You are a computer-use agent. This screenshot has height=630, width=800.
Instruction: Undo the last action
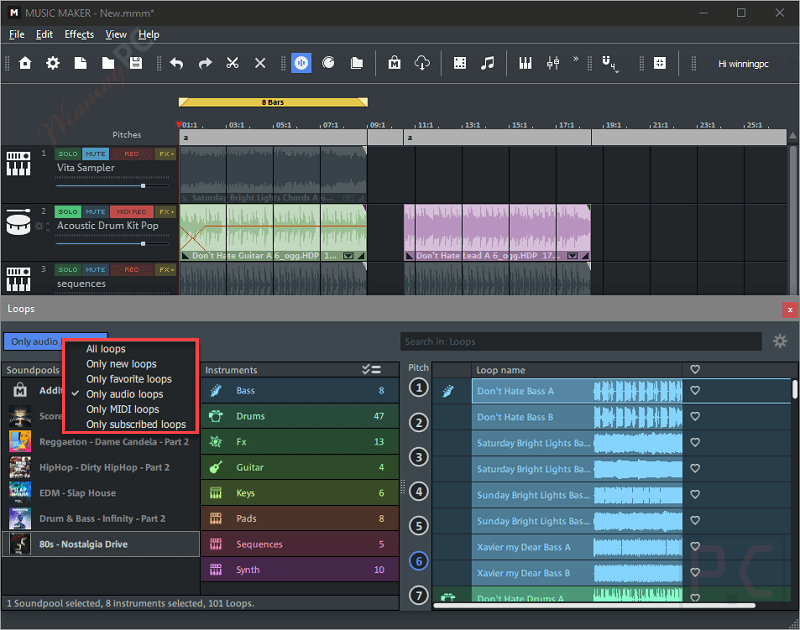[x=177, y=63]
